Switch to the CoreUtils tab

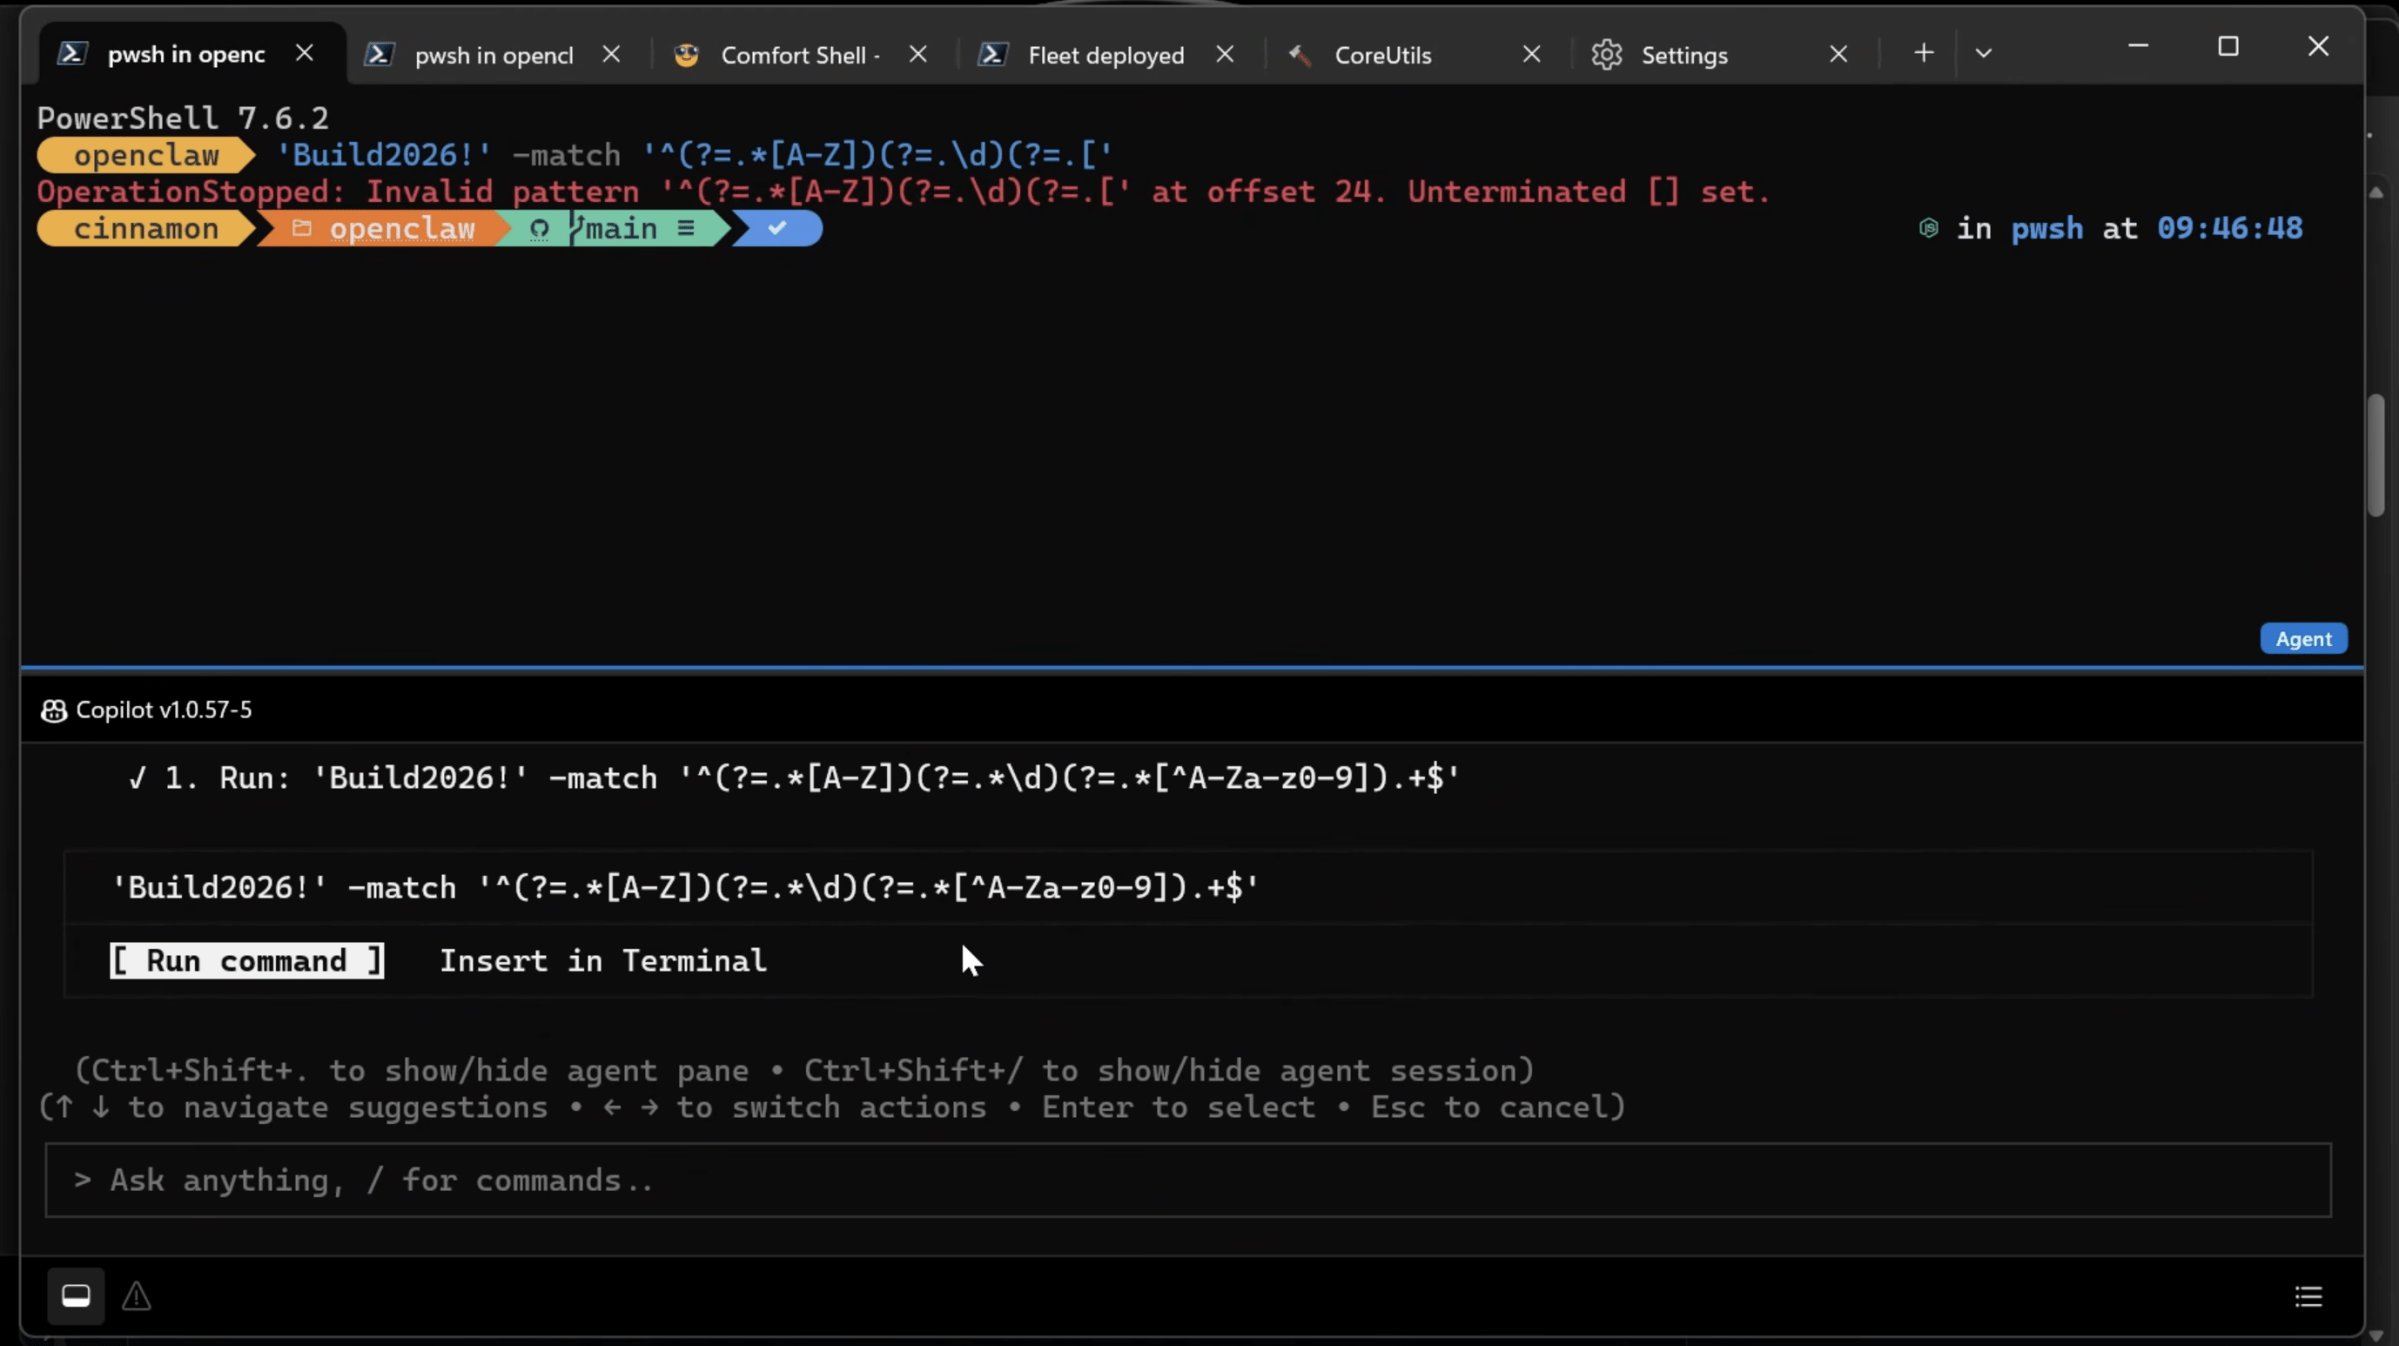click(1383, 54)
